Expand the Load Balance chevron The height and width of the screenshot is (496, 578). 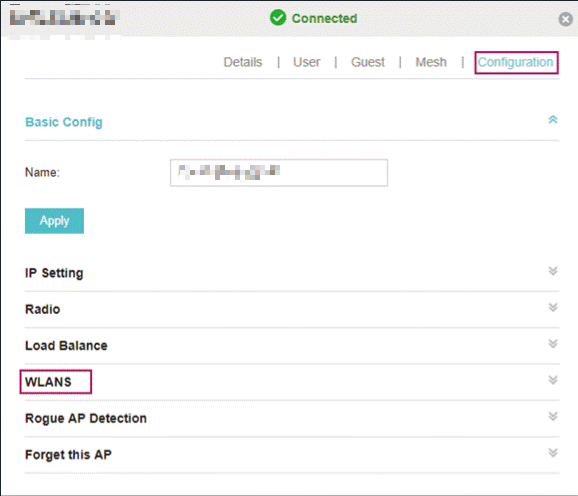point(553,343)
